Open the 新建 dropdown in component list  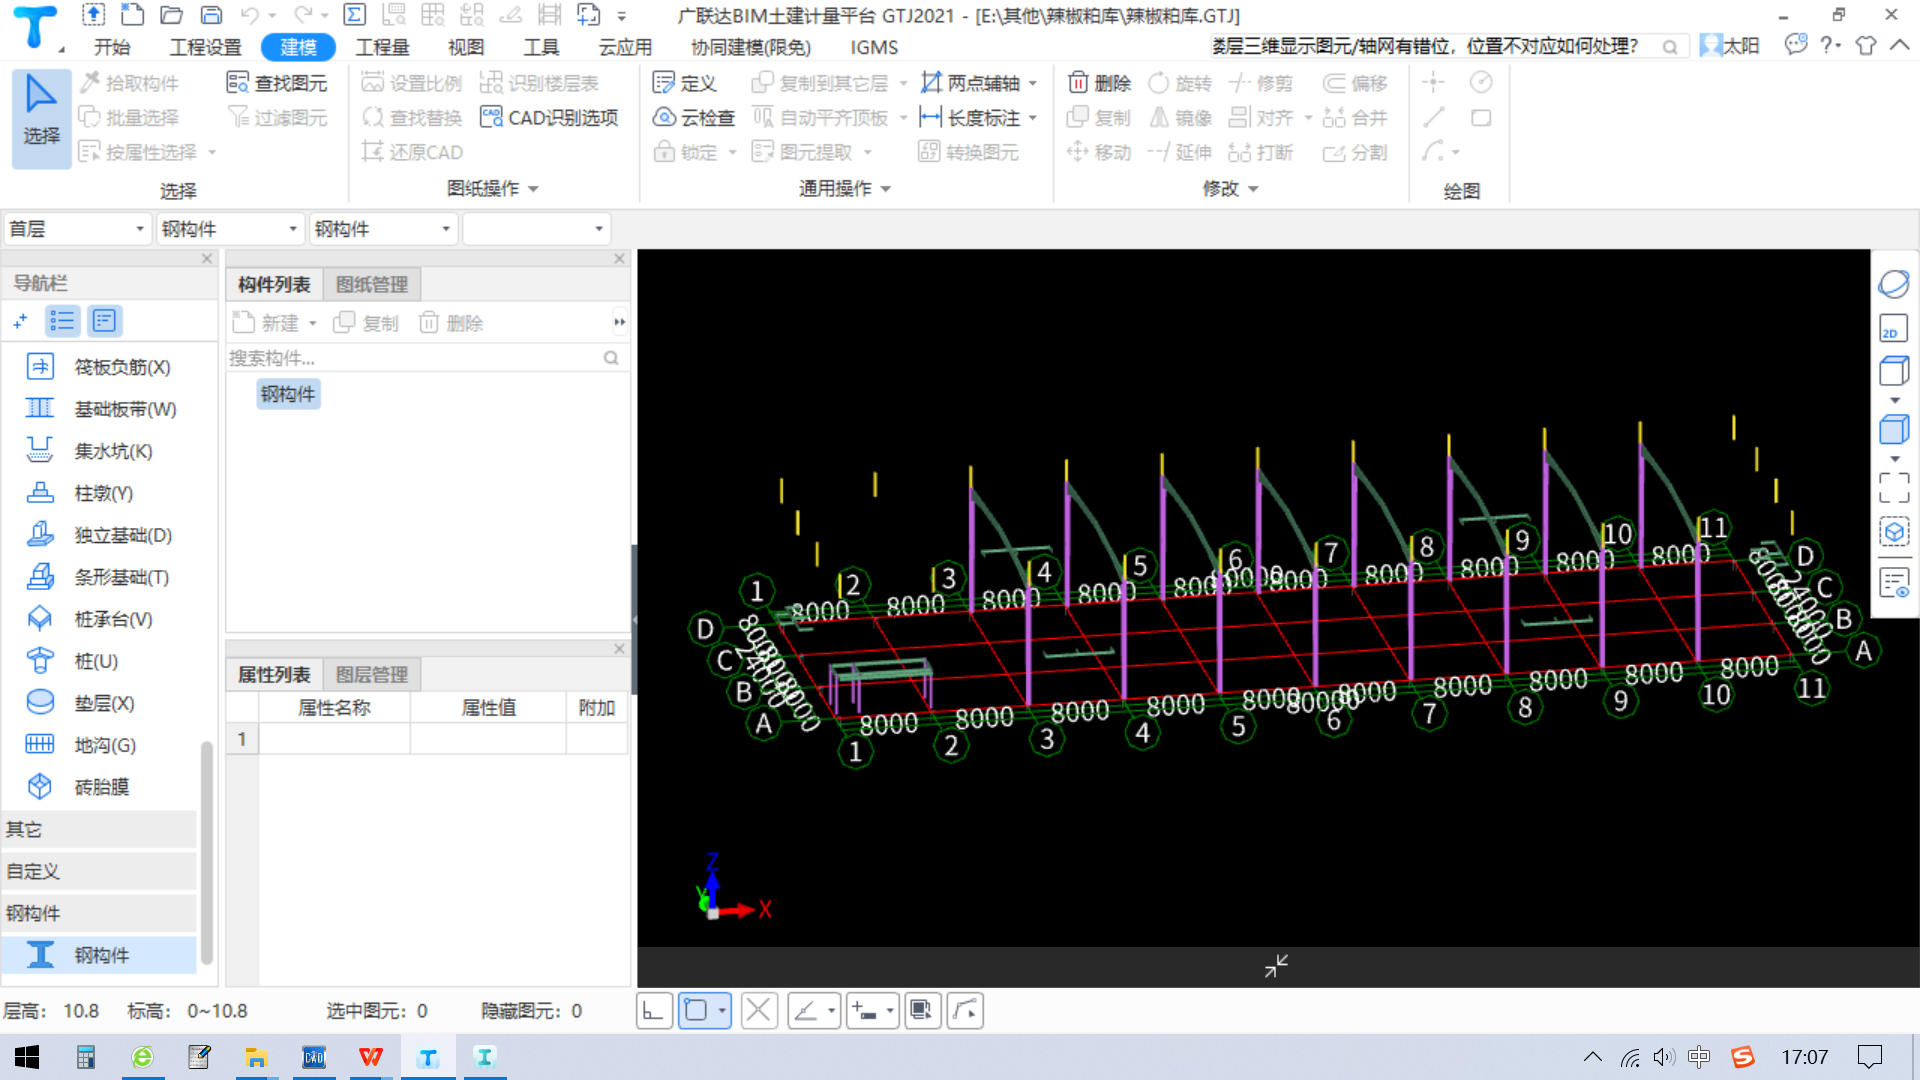coord(313,323)
